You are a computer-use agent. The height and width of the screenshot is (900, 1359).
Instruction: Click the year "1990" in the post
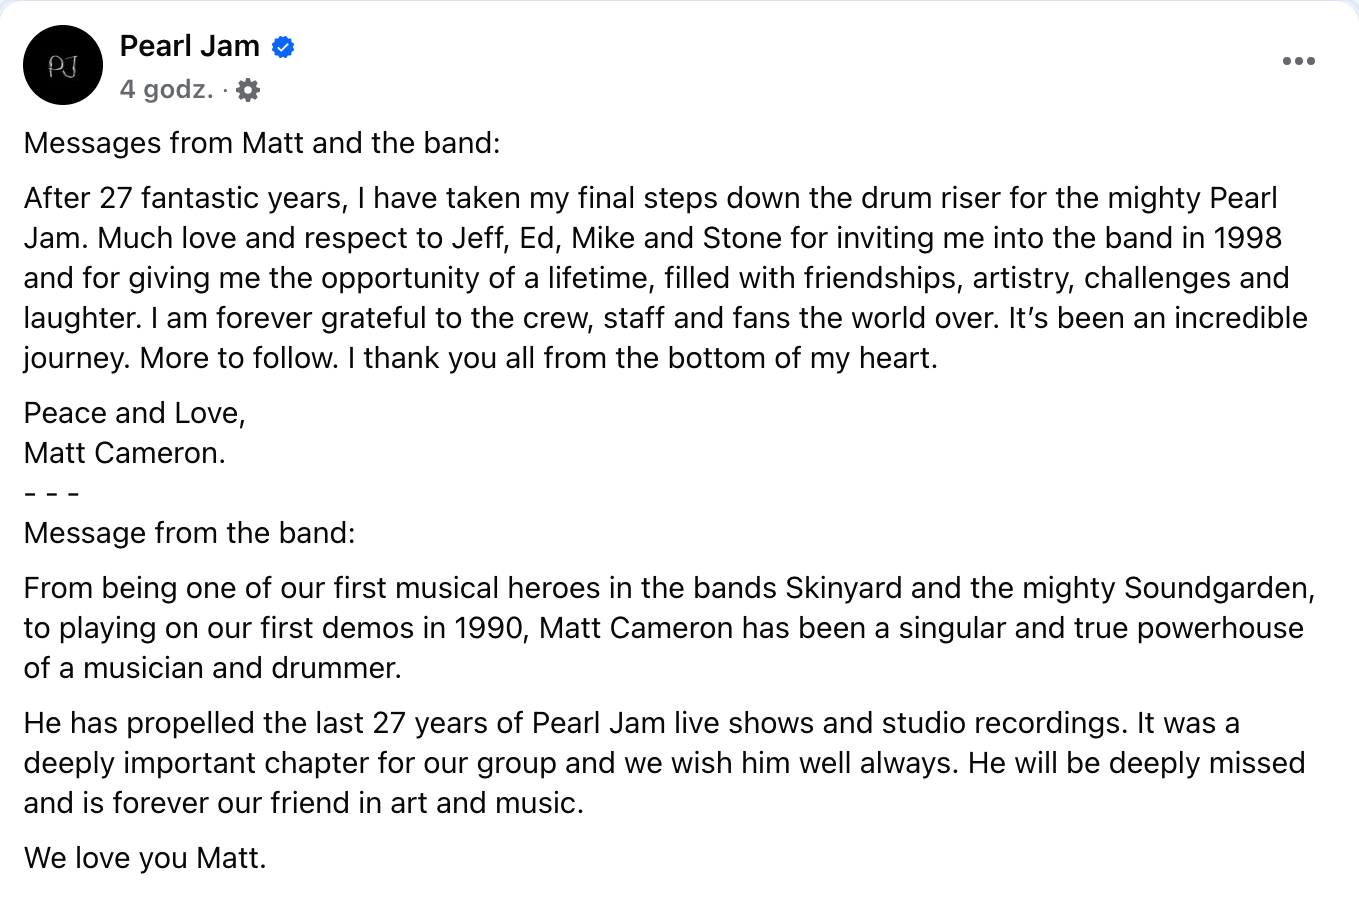tap(491, 628)
